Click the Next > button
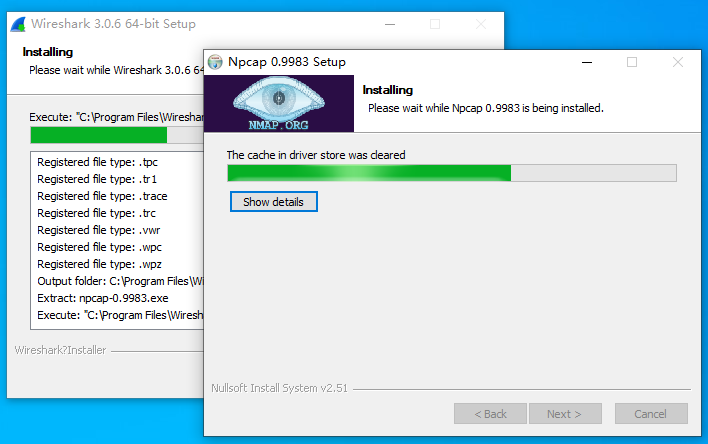This screenshot has width=708, height=444. (565, 414)
